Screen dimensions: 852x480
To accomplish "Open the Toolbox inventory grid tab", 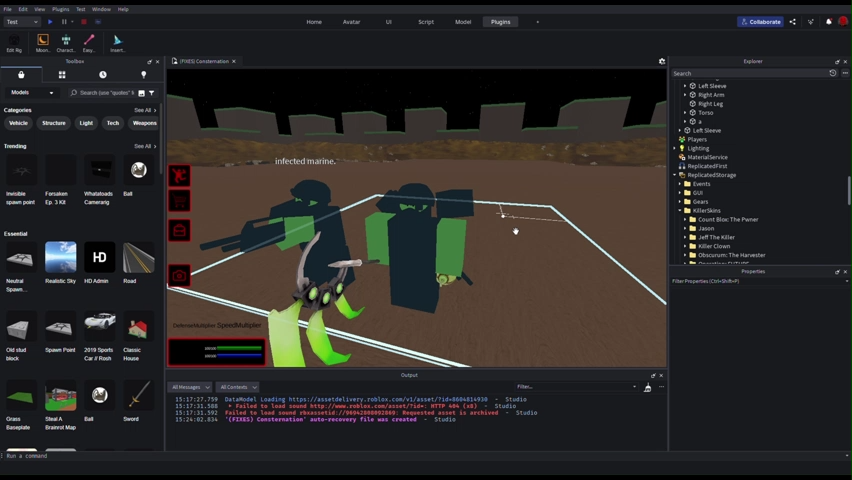I will [62, 74].
